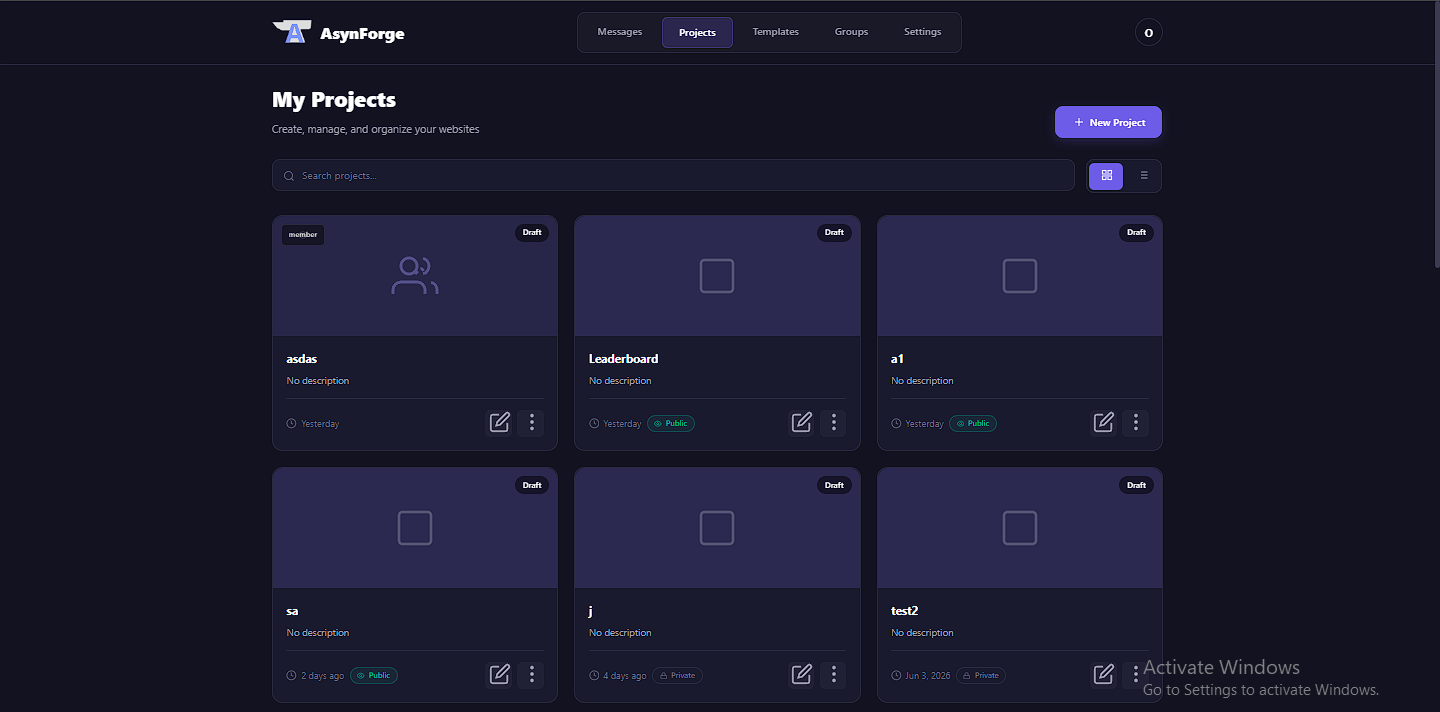Open asdas project thumbnail with people icon
Image resolution: width=1440 pixels, height=712 pixels.
[x=415, y=276]
